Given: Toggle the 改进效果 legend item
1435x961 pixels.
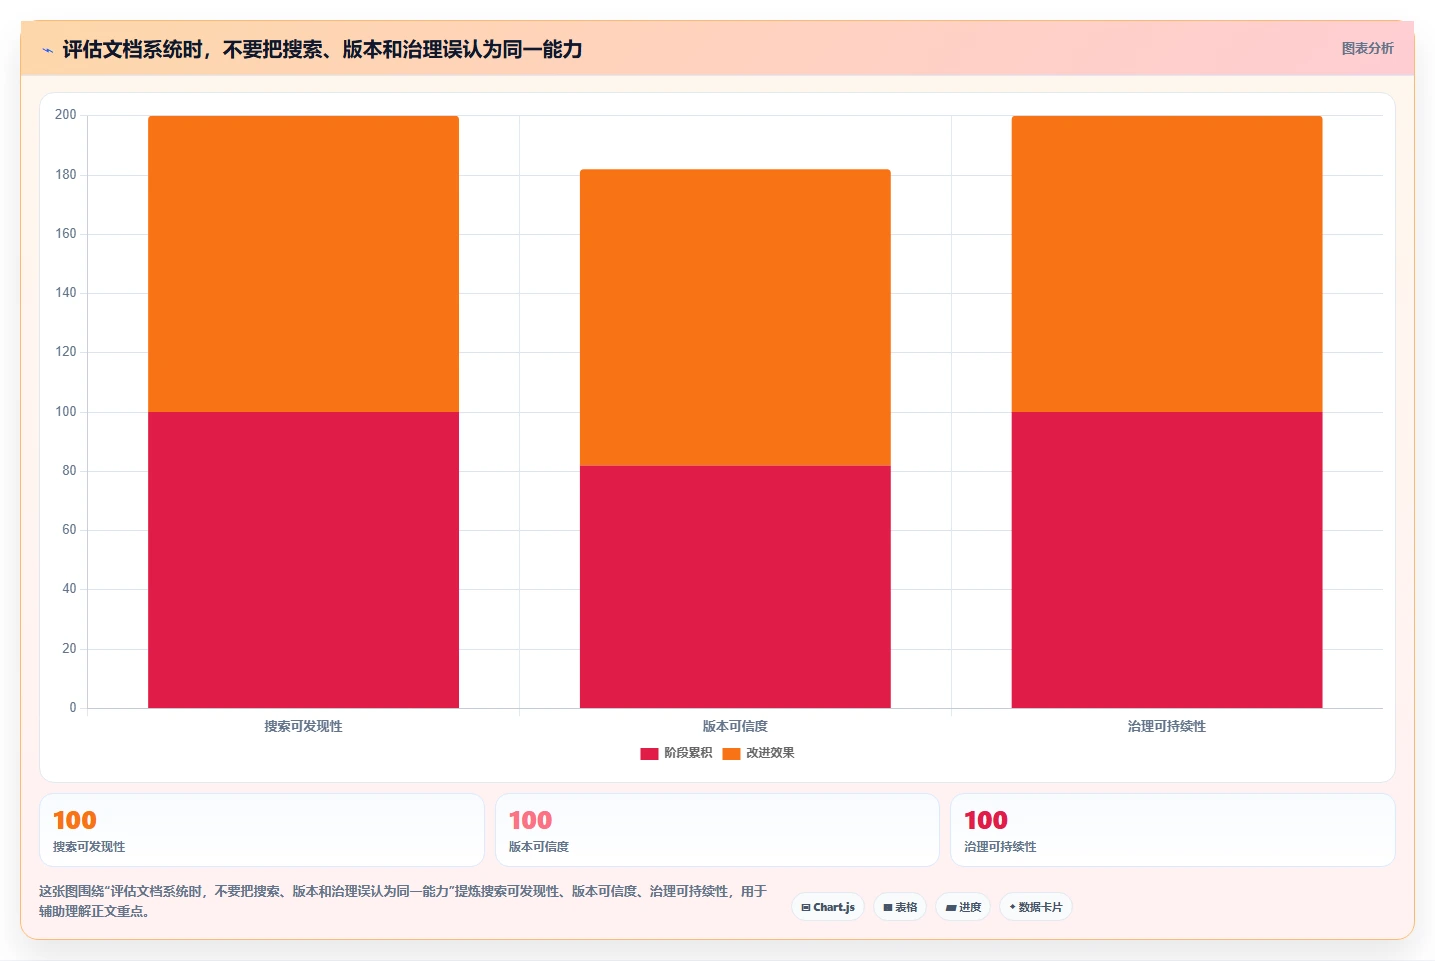Looking at the screenshot, I should pyautogui.click(x=758, y=753).
